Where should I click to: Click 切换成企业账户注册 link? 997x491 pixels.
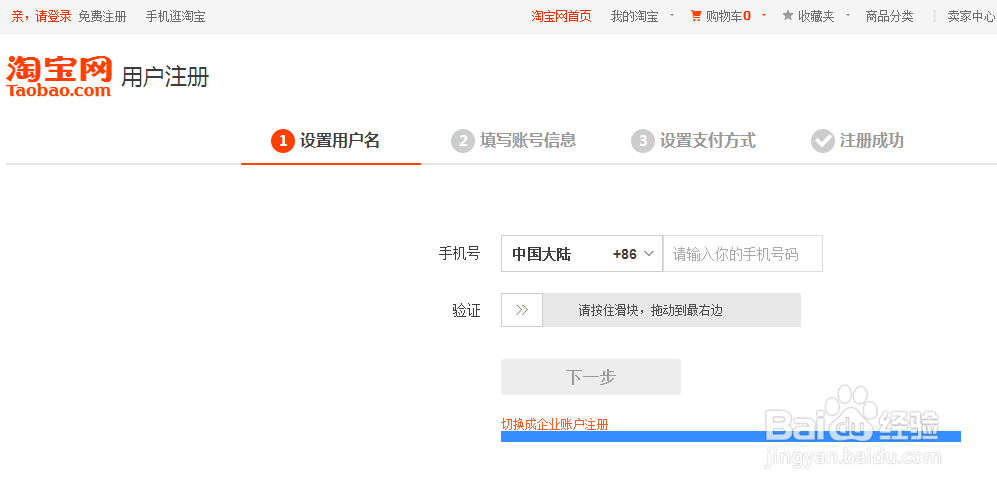[x=554, y=424]
